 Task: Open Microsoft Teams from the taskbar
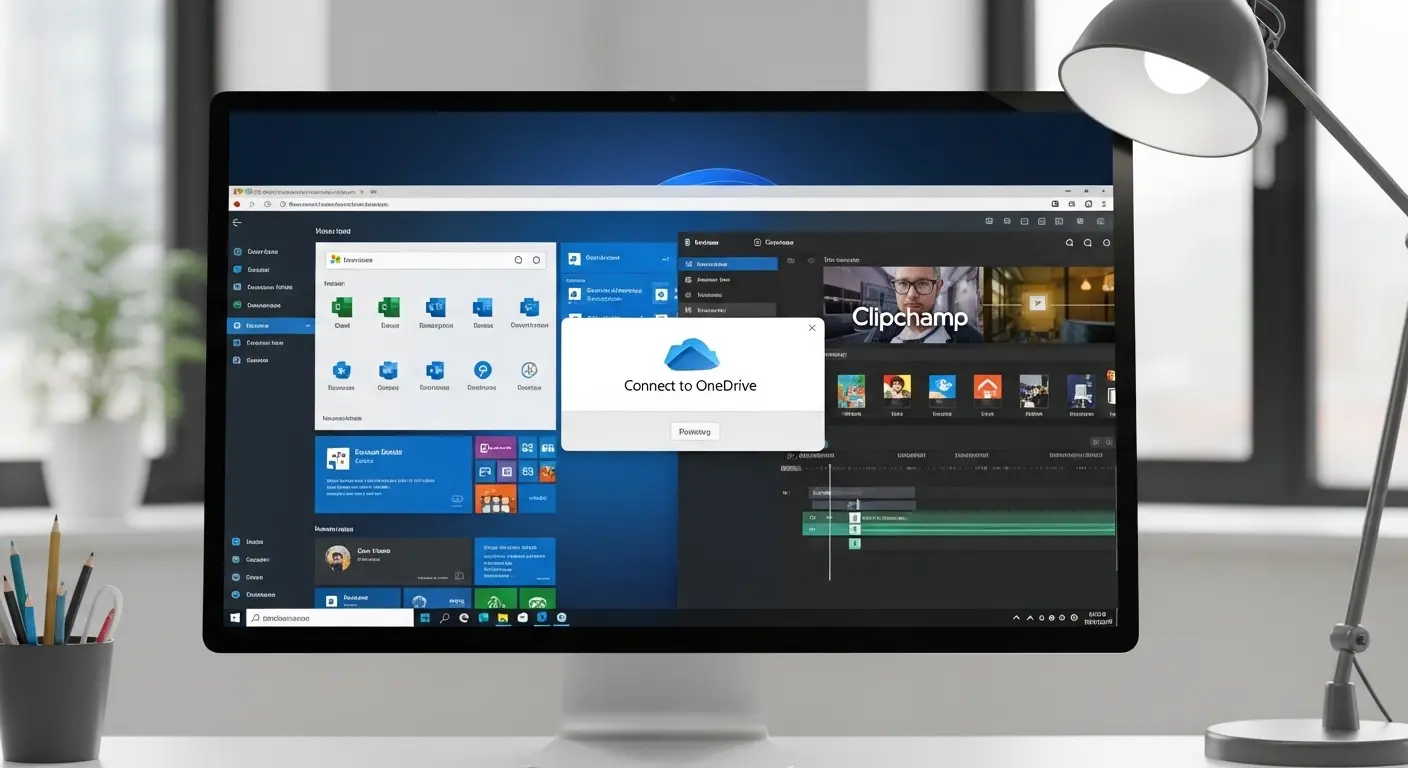484,617
